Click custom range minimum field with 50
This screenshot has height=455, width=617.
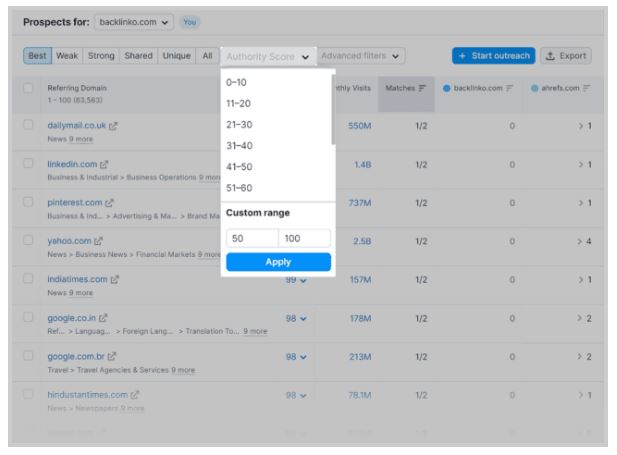(x=252, y=239)
